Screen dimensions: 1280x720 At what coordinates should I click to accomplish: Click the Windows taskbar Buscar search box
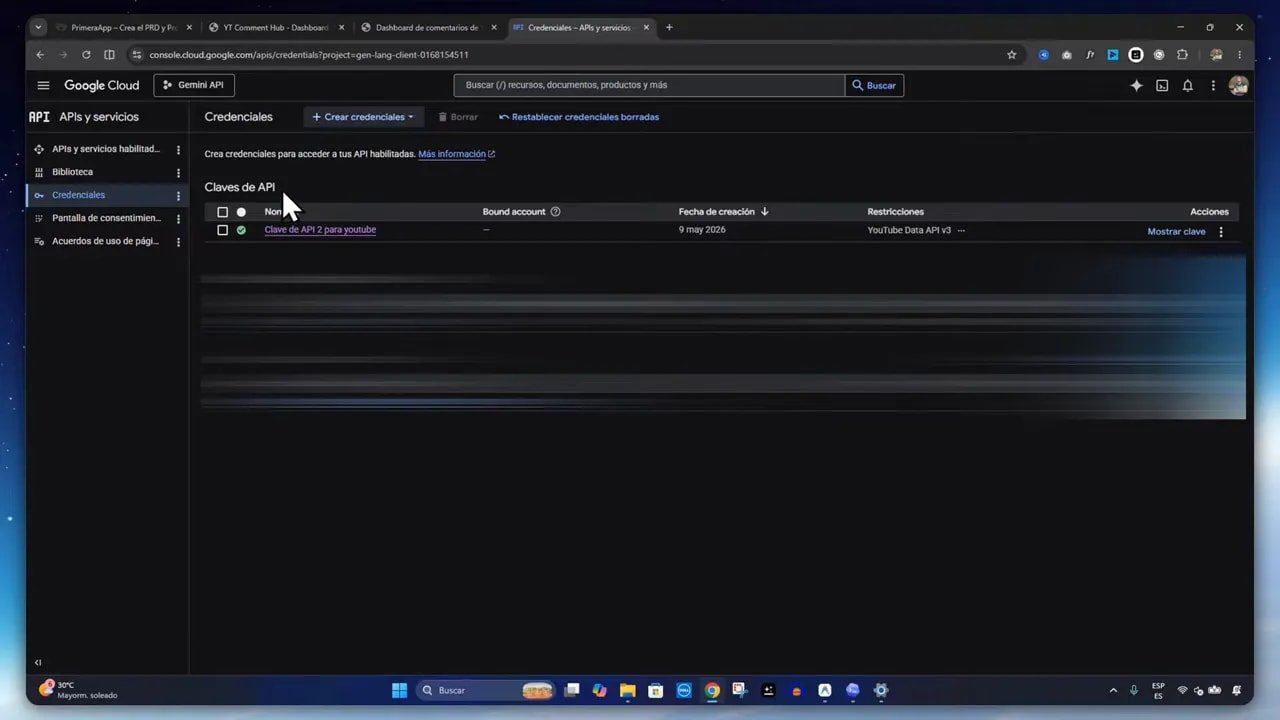[487, 690]
